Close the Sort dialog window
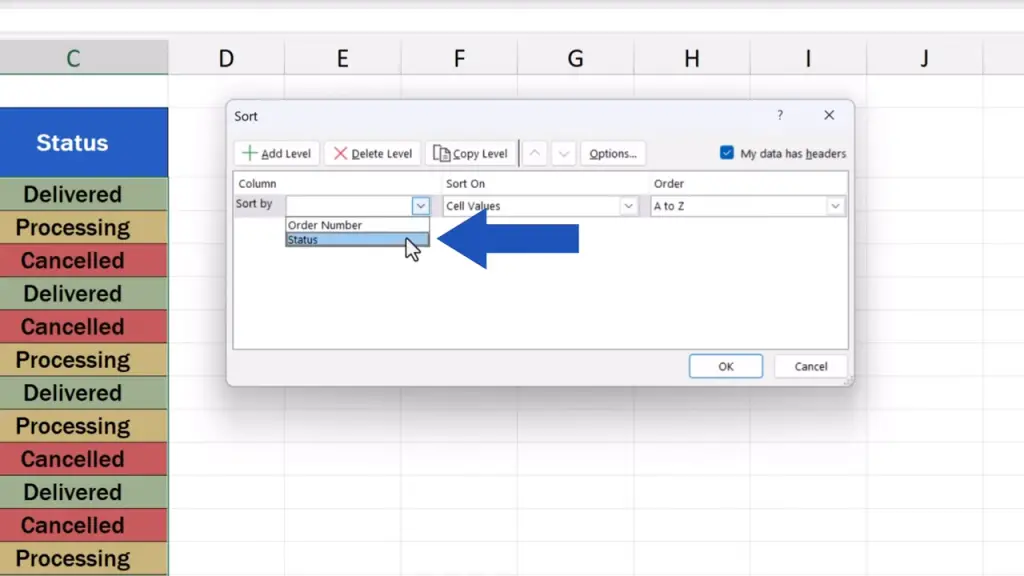 coord(829,116)
